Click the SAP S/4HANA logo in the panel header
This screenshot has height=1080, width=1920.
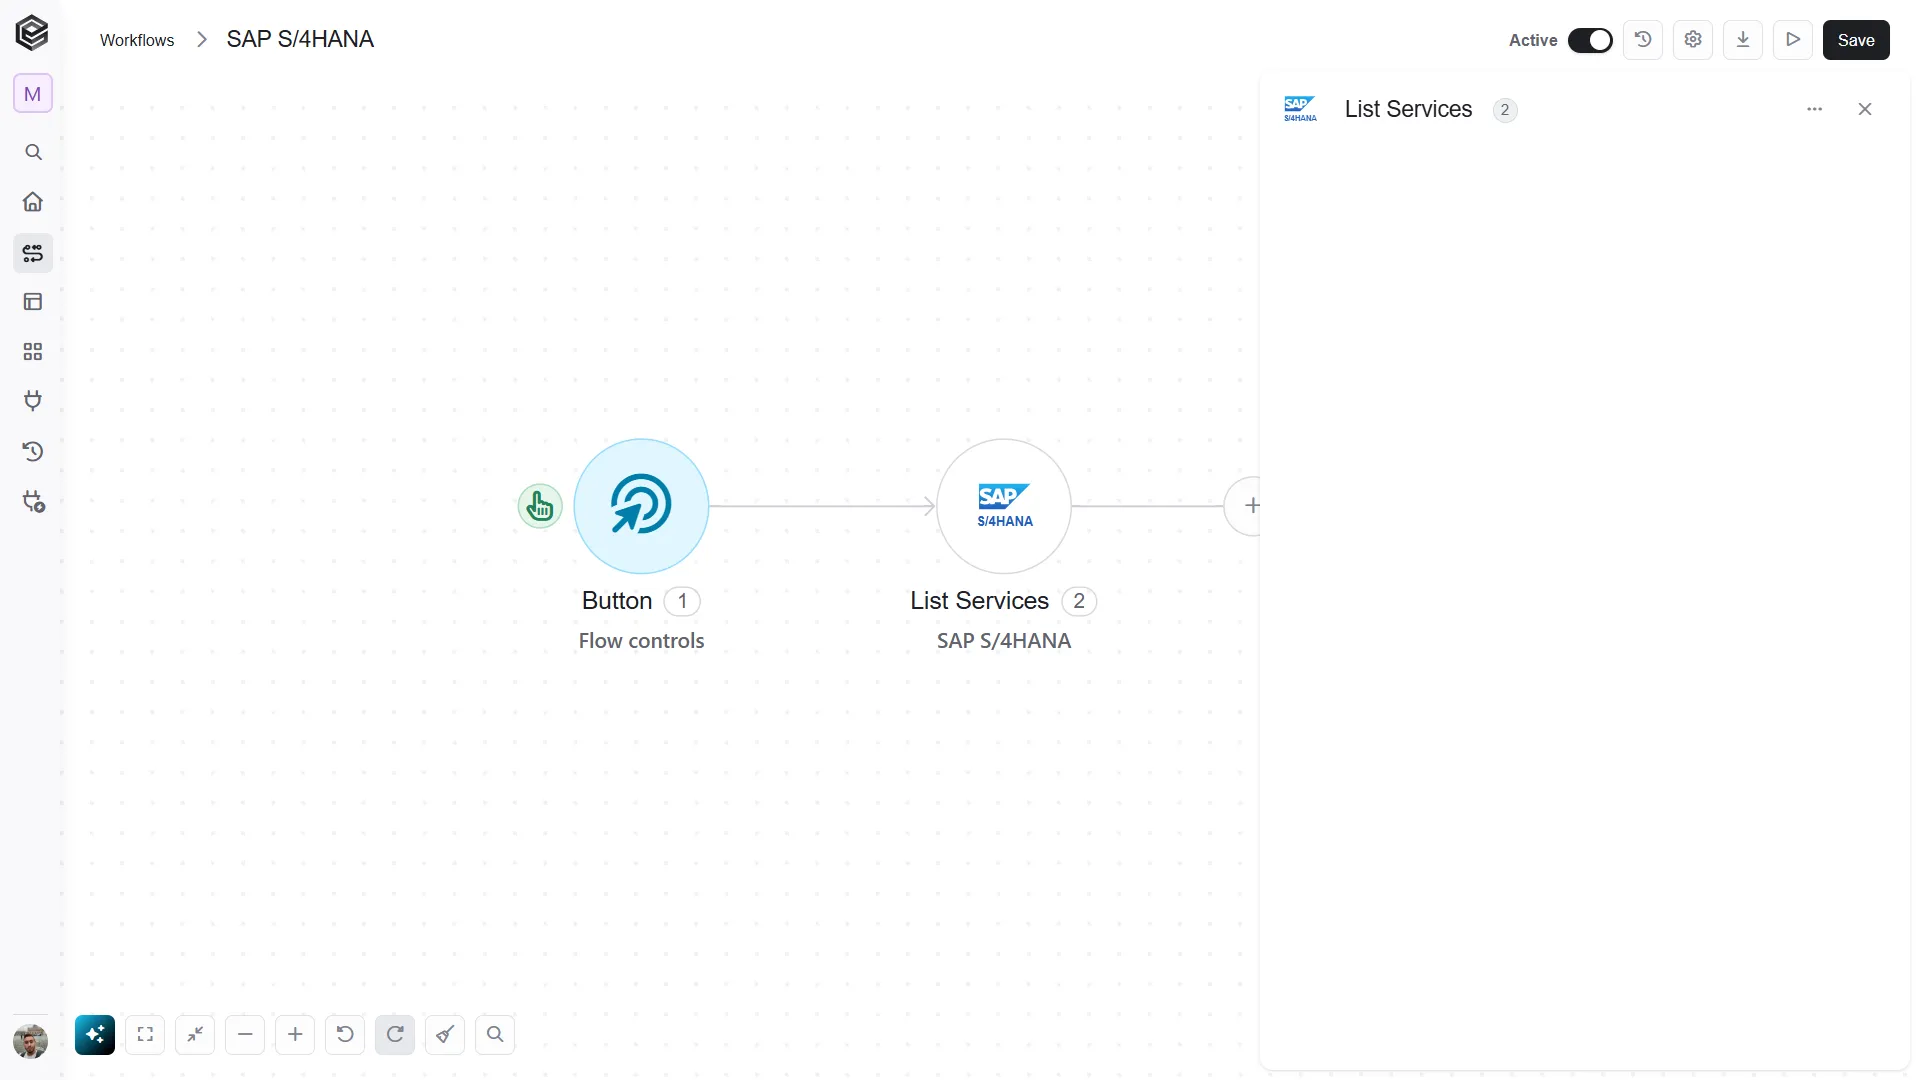coord(1300,109)
